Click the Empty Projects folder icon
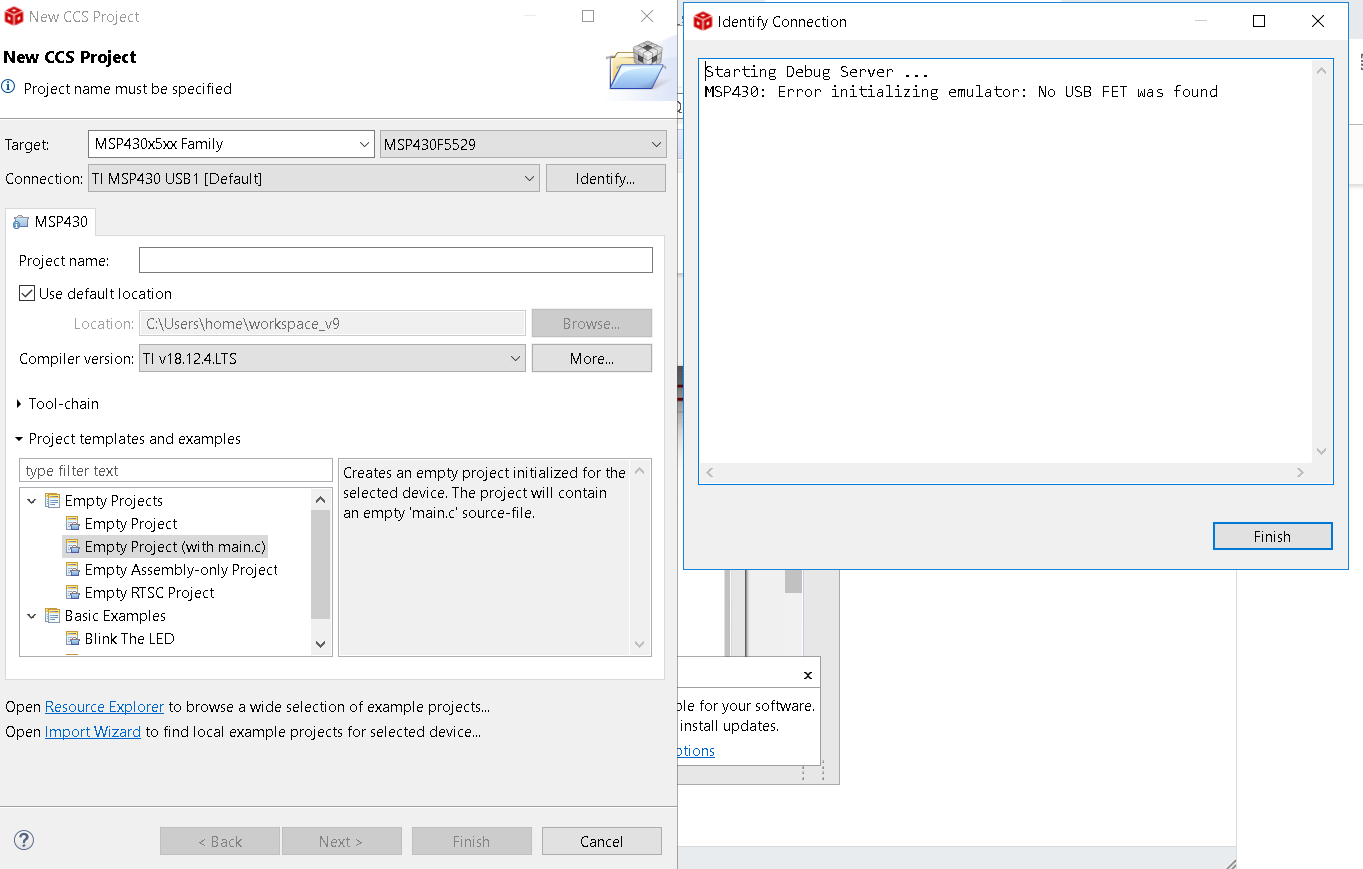The image size is (1363, 869). [52, 501]
